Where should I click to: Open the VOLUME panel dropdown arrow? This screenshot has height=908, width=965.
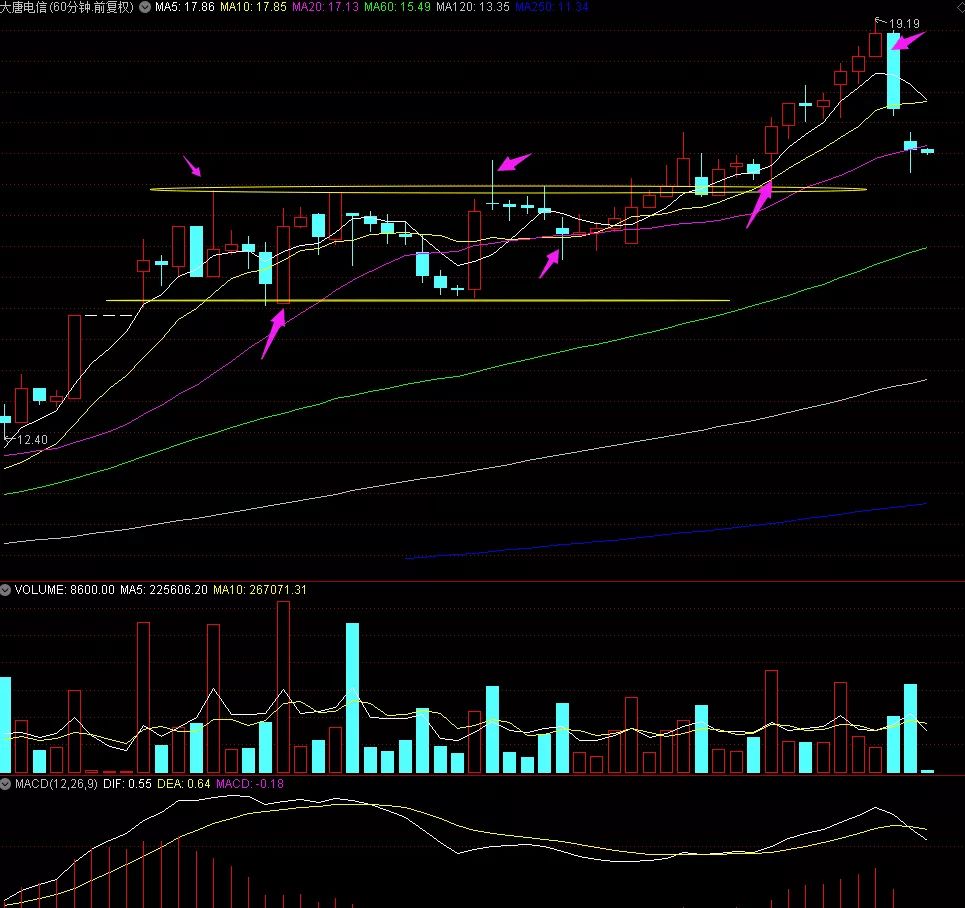click(x=6, y=590)
